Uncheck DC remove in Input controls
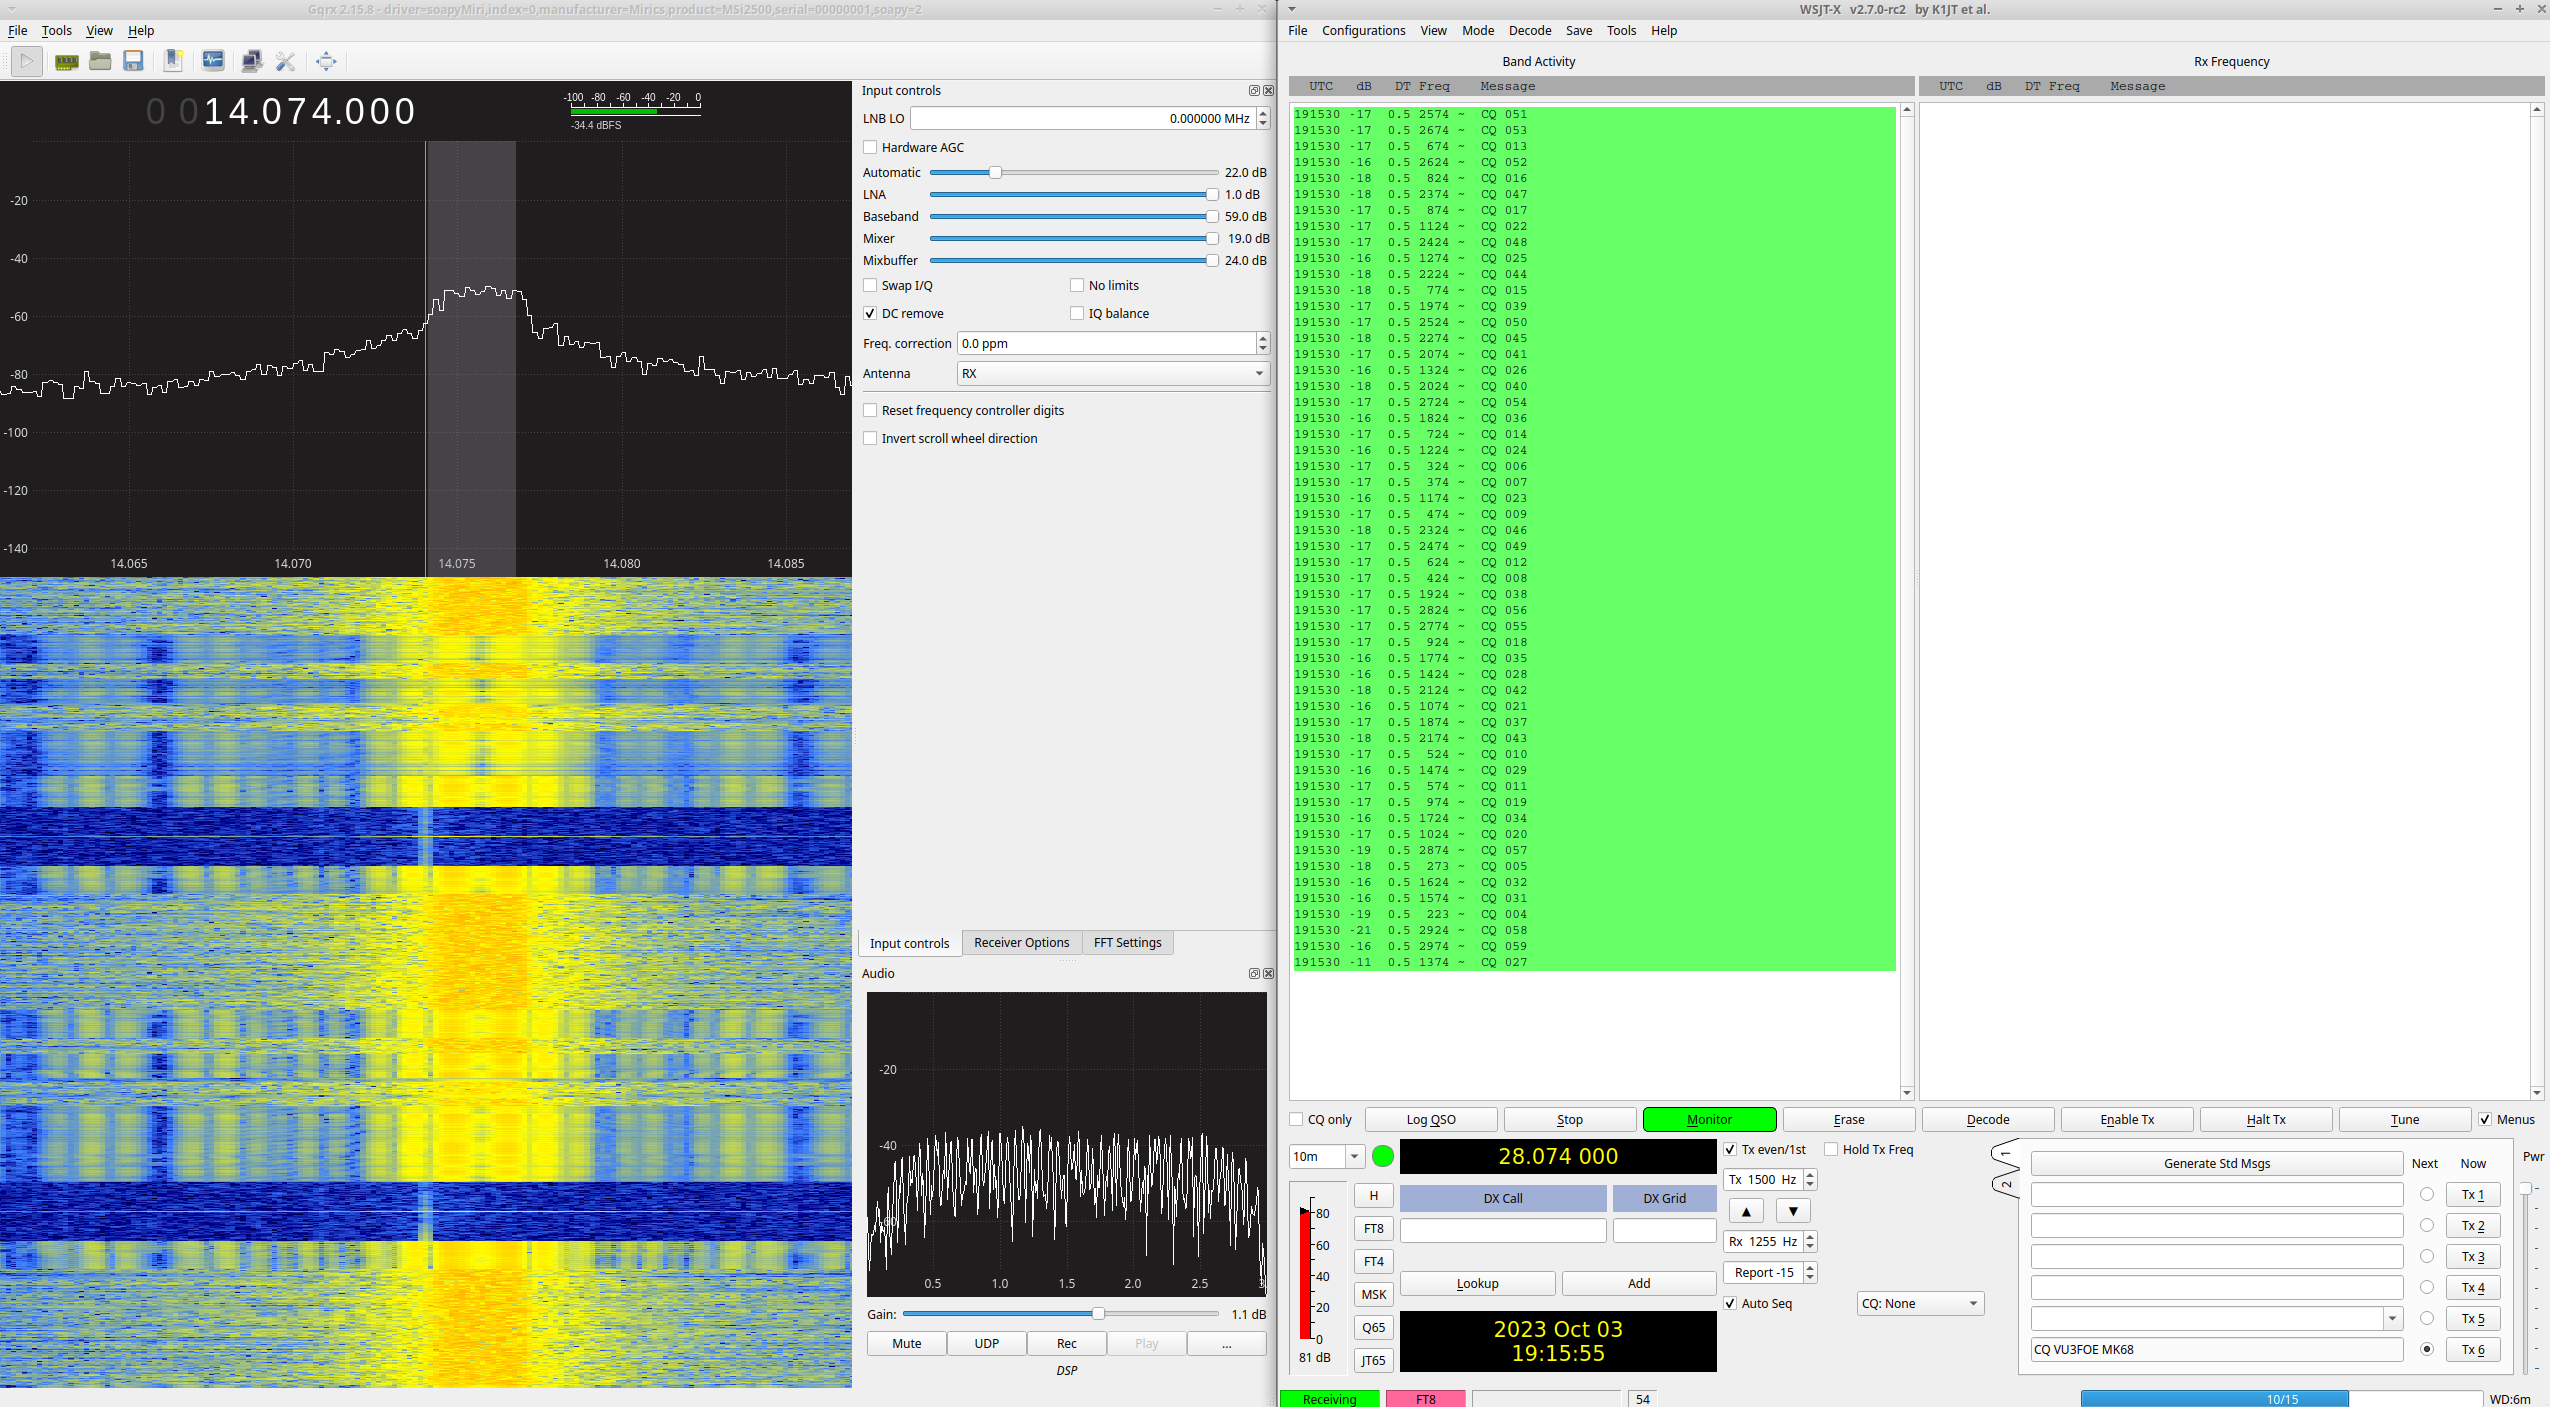The width and height of the screenshot is (2550, 1407). pyautogui.click(x=871, y=313)
